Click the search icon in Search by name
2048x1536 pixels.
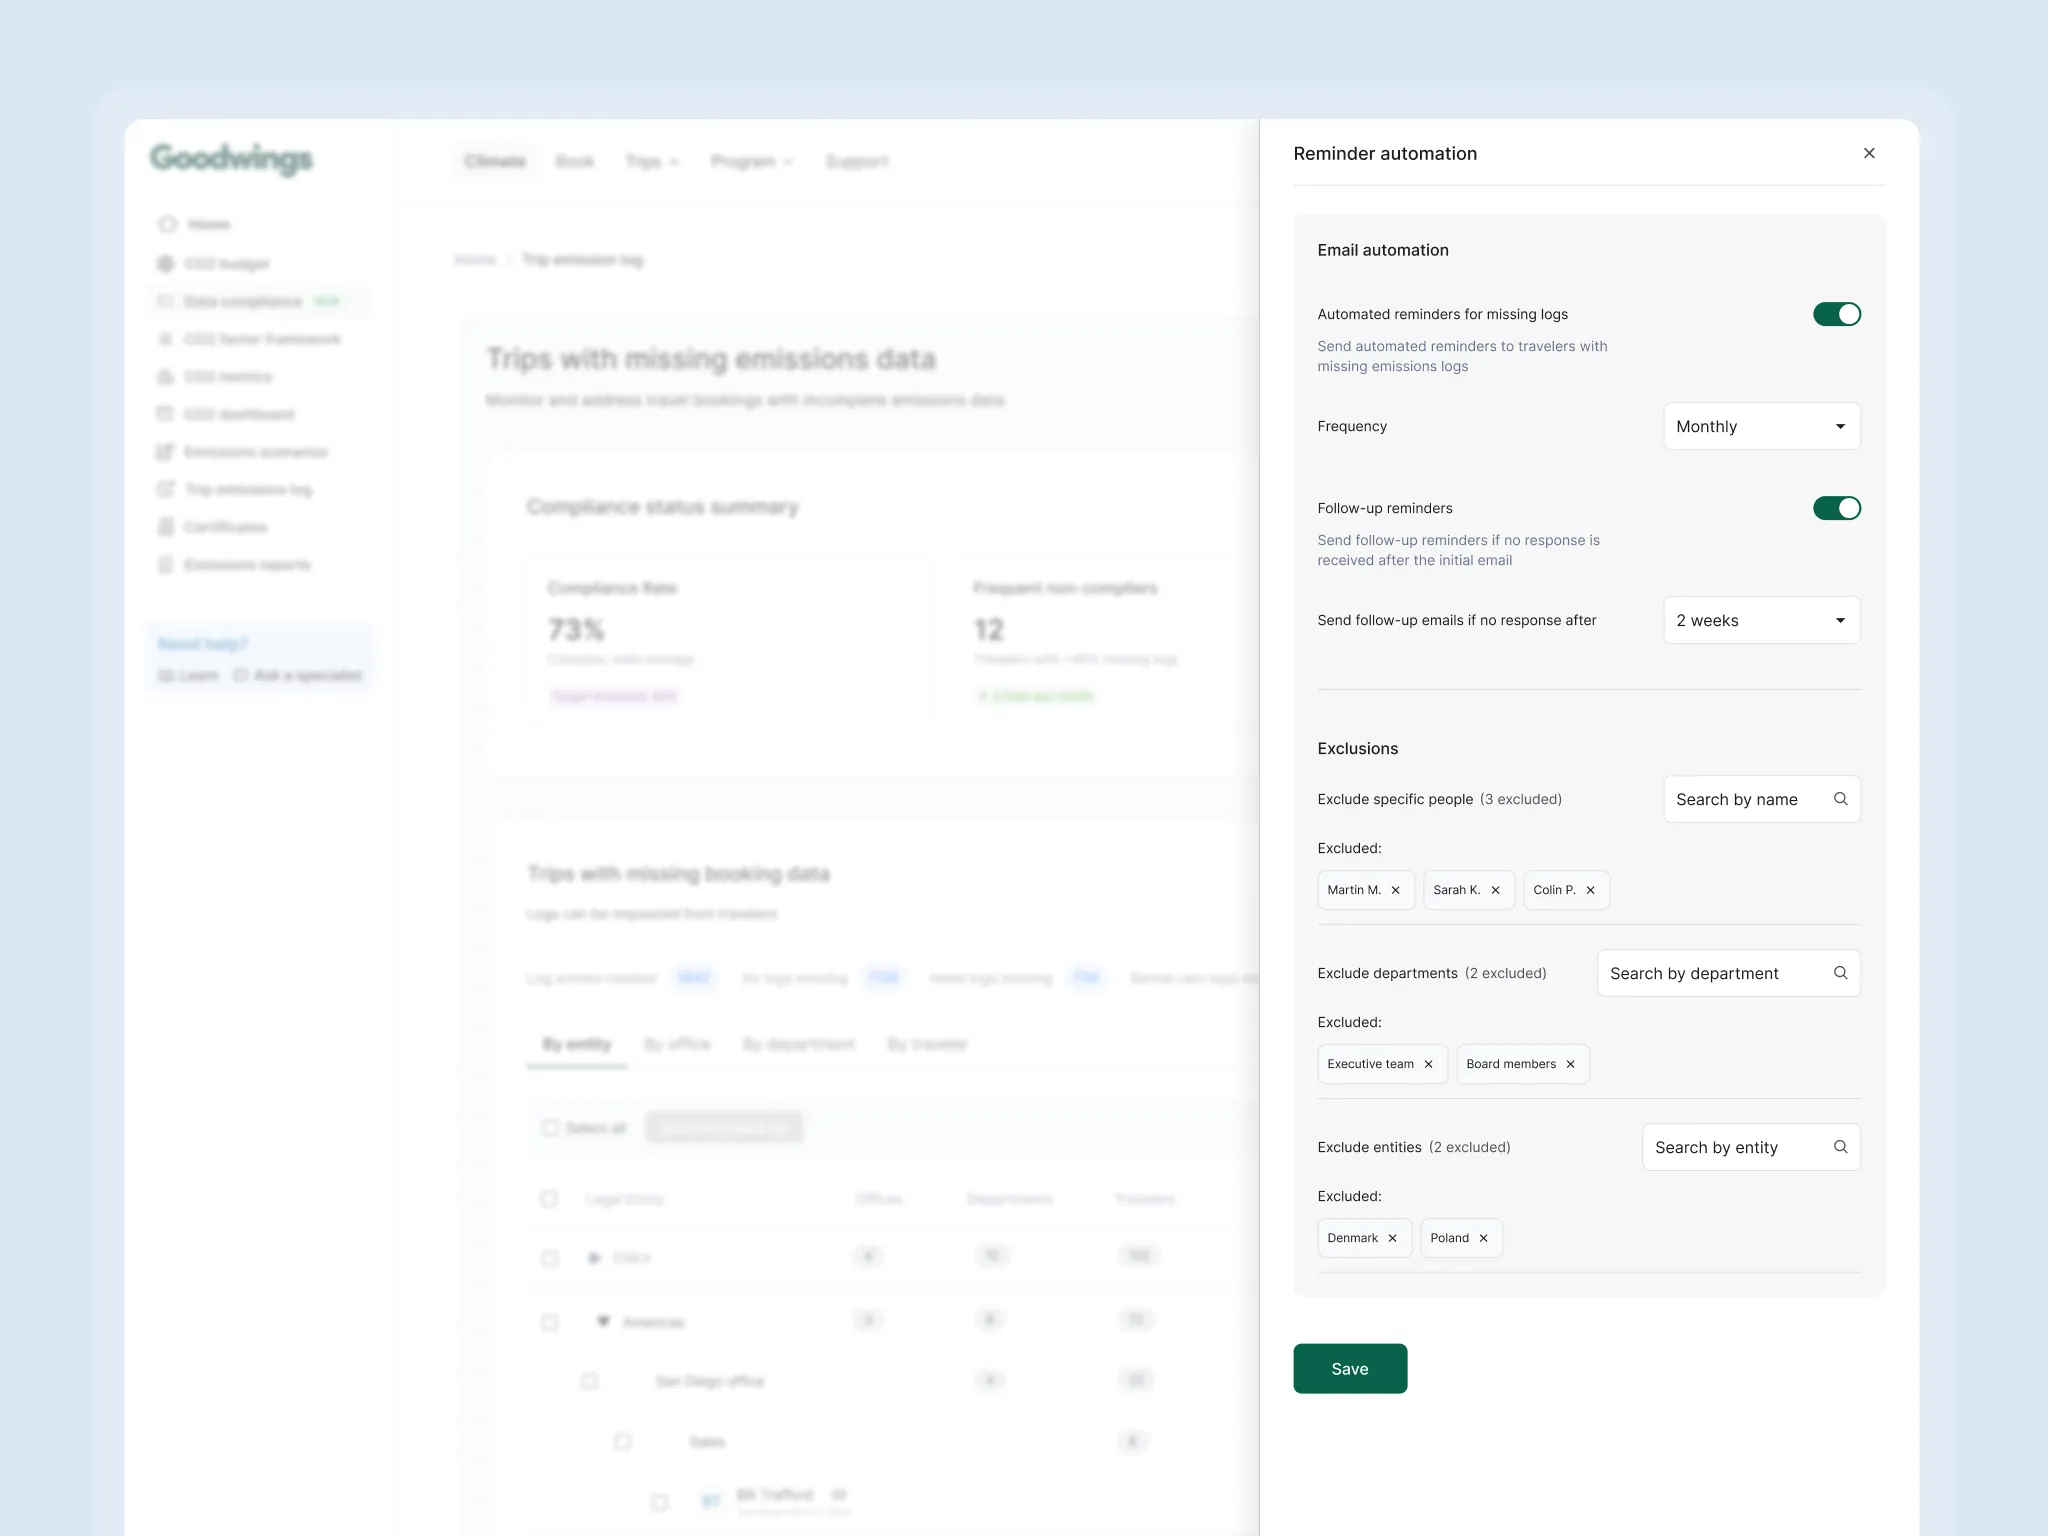click(1840, 799)
